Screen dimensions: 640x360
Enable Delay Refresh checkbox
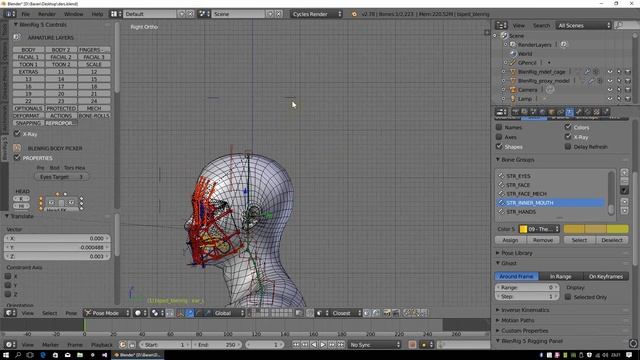(x=568, y=146)
